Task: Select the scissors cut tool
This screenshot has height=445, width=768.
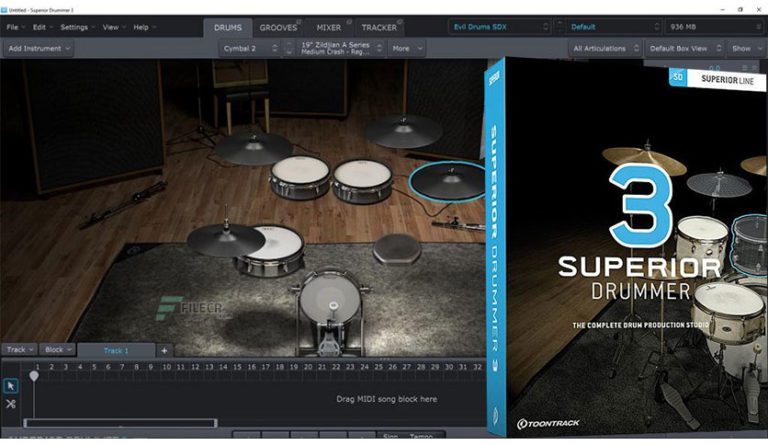Action: pyautogui.click(x=11, y=404)
